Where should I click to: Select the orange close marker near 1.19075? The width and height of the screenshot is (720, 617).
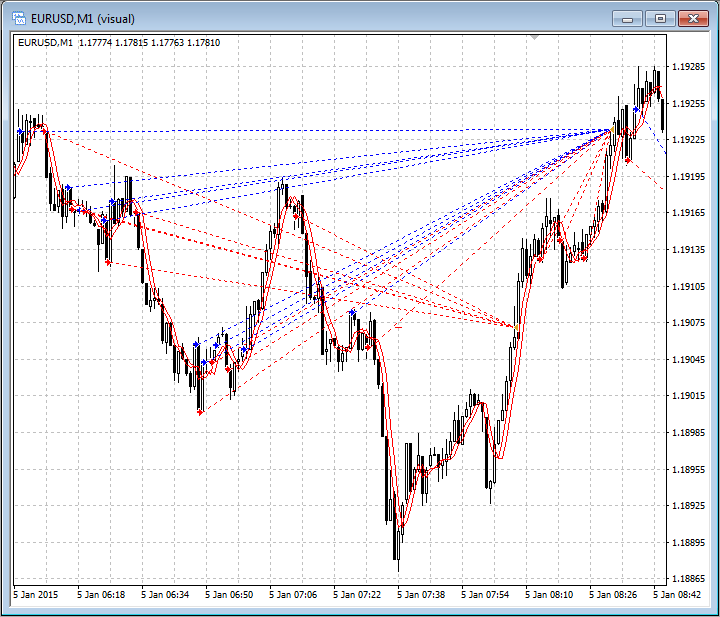tap(516, 327)
